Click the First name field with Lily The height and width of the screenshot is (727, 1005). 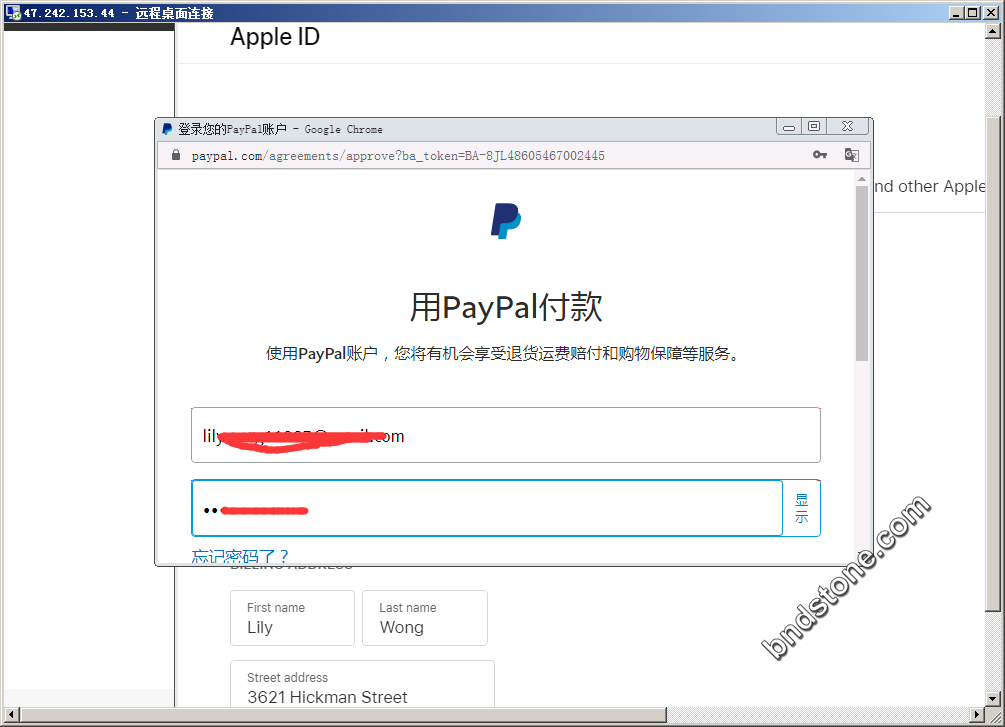[292, 618]
